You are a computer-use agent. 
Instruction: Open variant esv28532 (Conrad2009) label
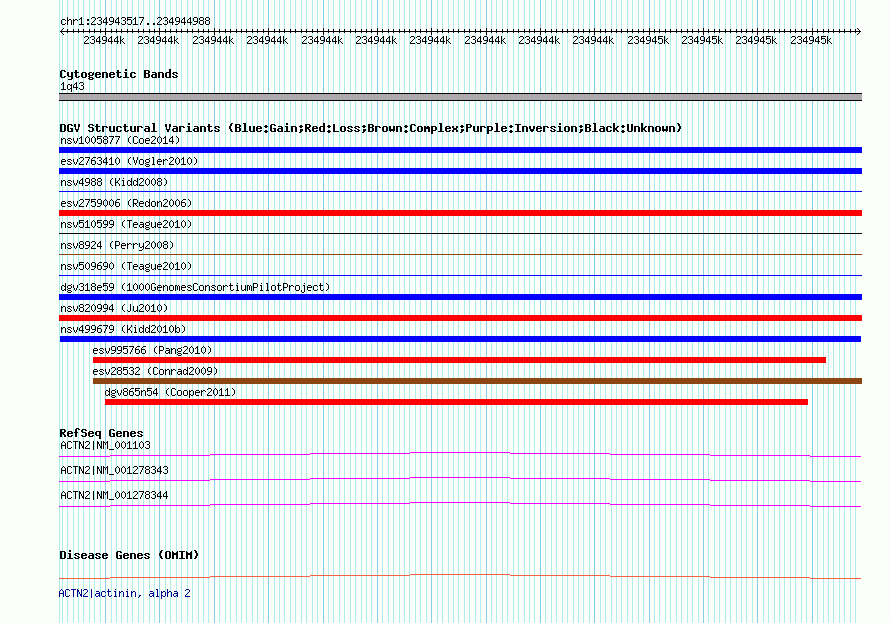pyautogui.click(x=155, y=371)
